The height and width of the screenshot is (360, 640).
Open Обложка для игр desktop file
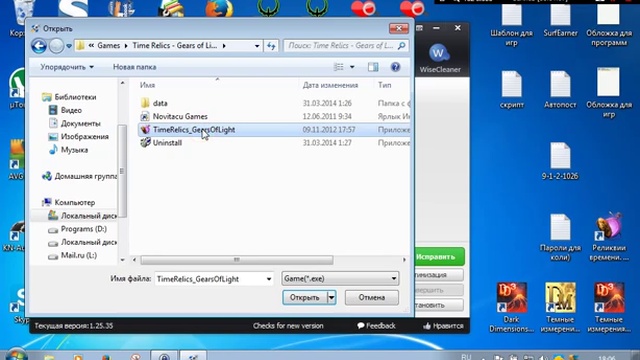coord(609,93)
